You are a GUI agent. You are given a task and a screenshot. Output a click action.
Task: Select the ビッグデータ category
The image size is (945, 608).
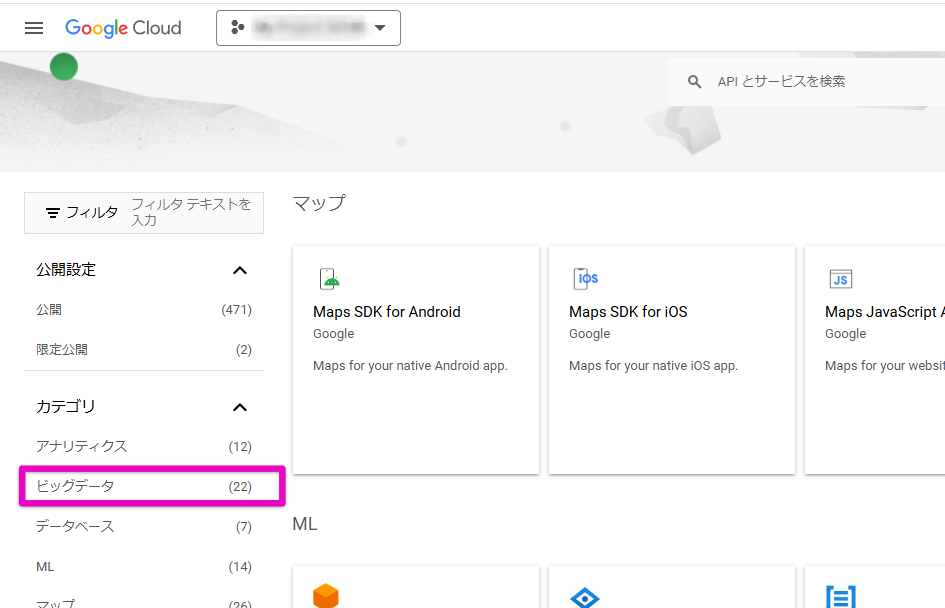pos(143,486)
